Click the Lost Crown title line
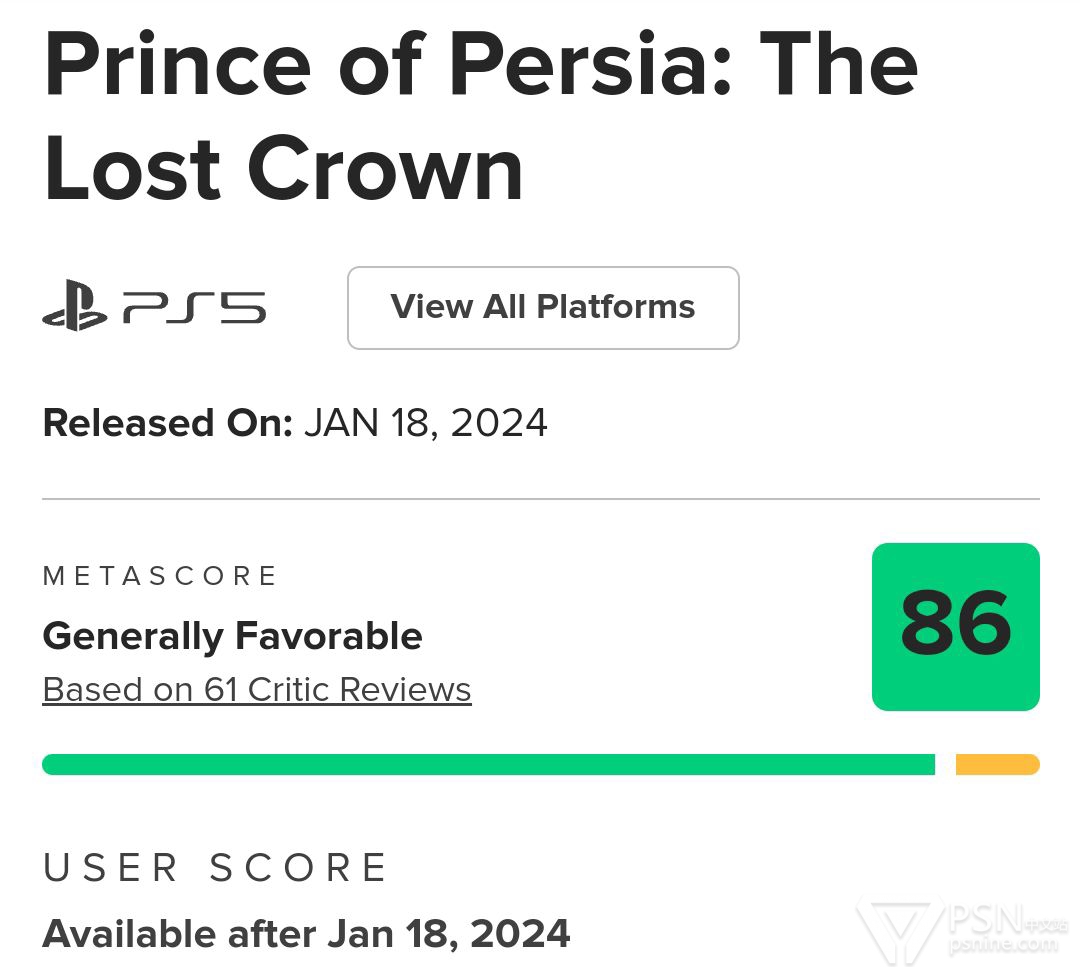The height and width of the screenshot is (978, 1080). pyautogui.click(x=283, y=168)
